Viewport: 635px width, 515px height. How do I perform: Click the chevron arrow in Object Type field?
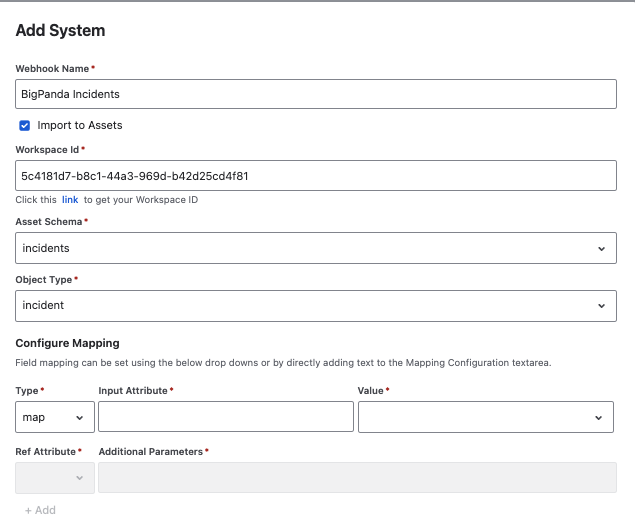click(601, 306)
